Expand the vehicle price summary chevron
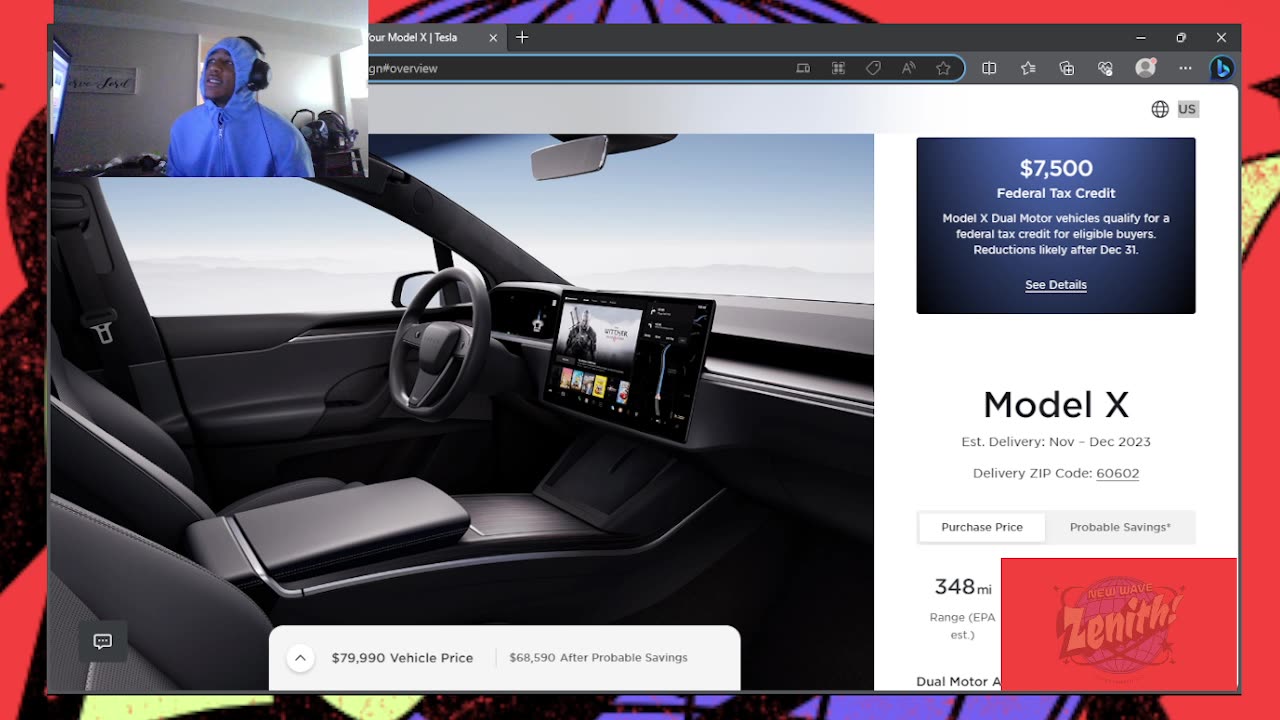Screen dimensions: 1280x720 (300, 657)
